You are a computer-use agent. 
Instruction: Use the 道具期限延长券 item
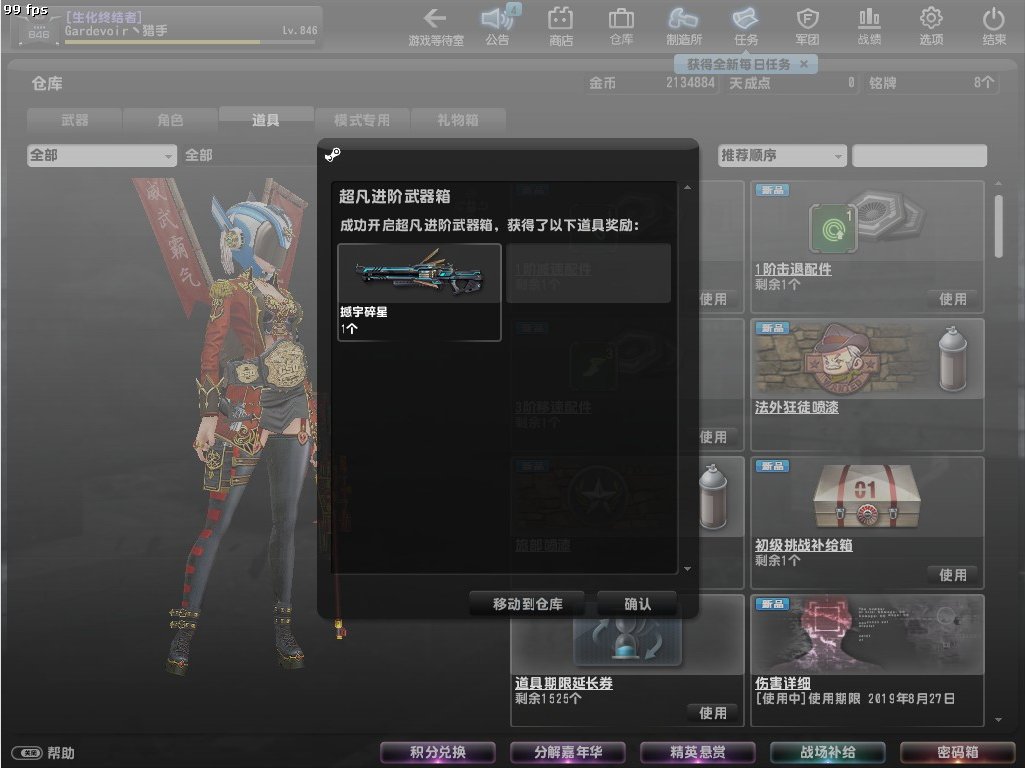click(712, 713)
